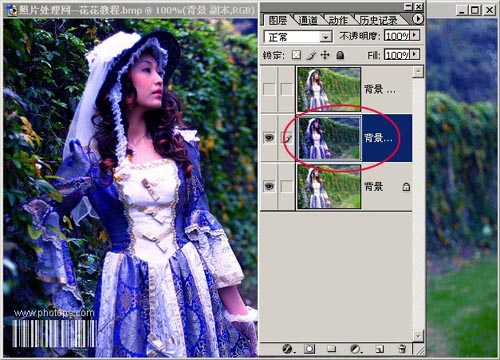Lock all with padlock icon

[x=340, y=55]
